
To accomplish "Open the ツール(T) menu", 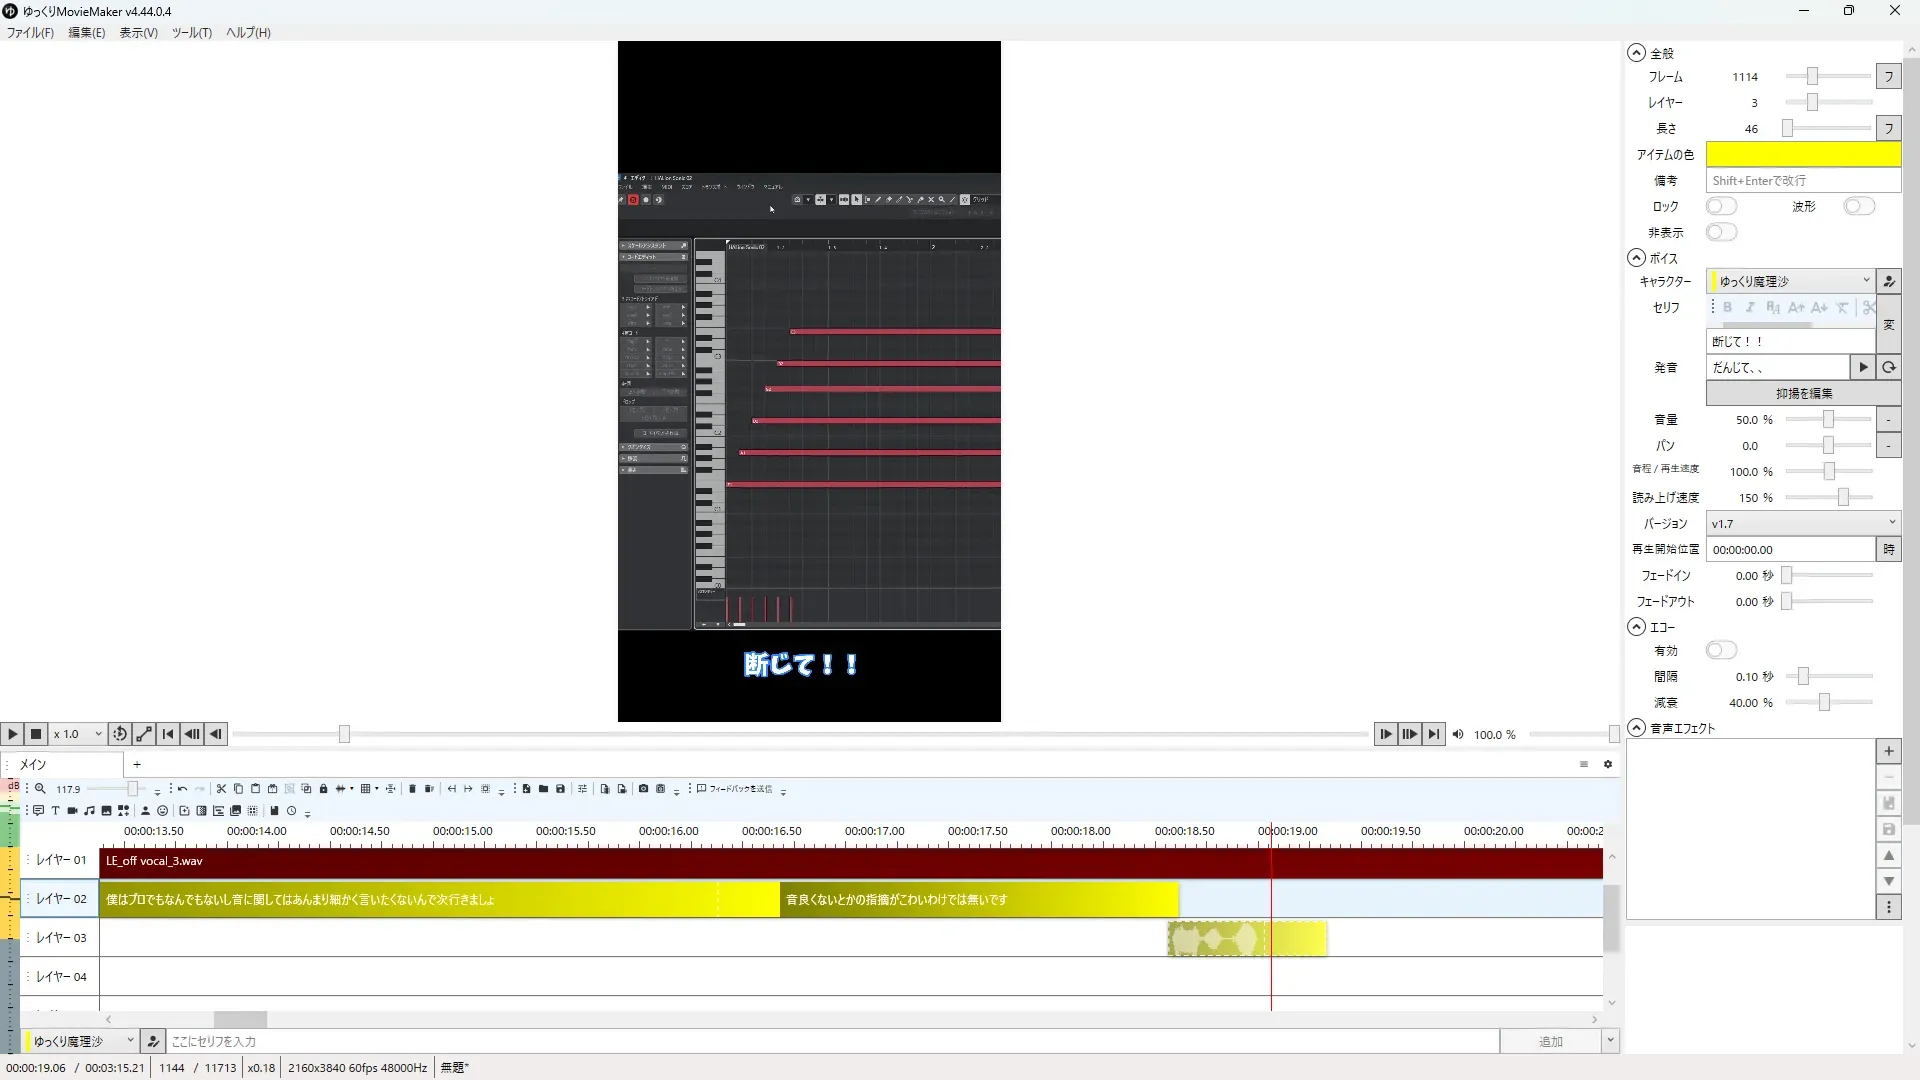I will [191, 32].
